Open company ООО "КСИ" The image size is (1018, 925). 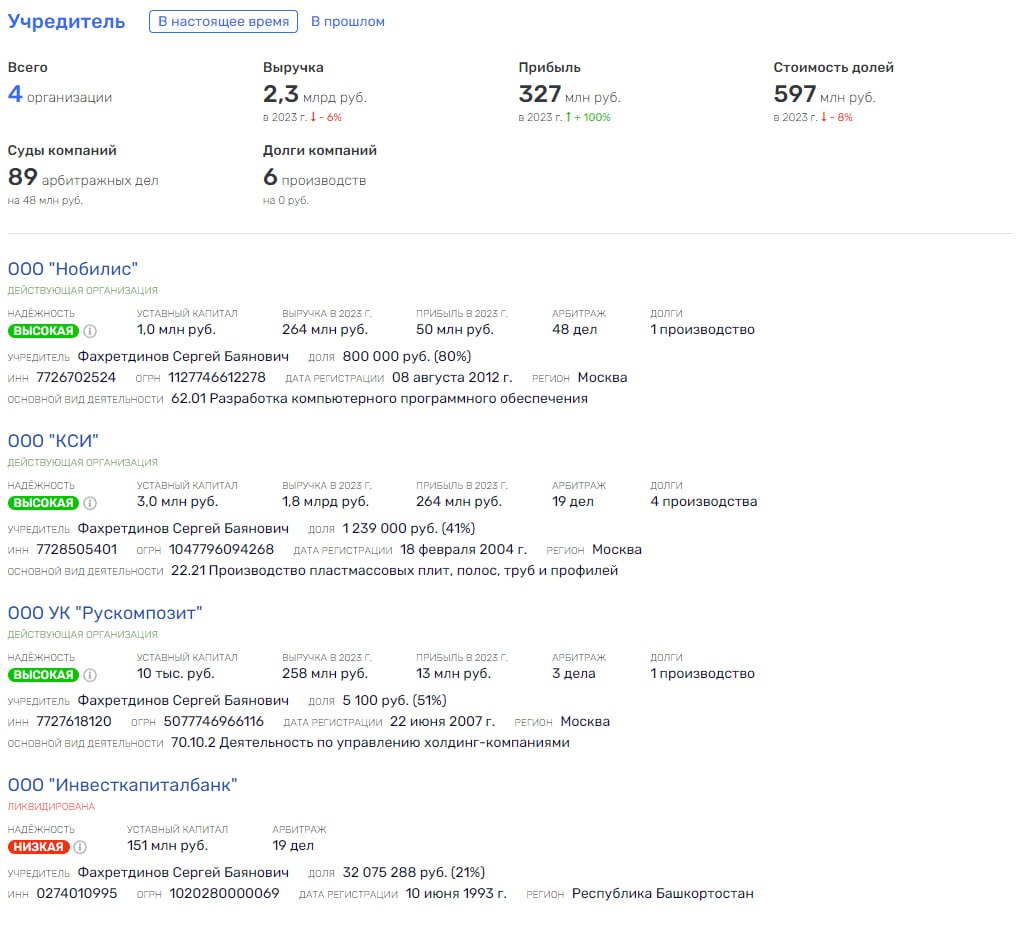pyautogui.click(x=53, y=441)
